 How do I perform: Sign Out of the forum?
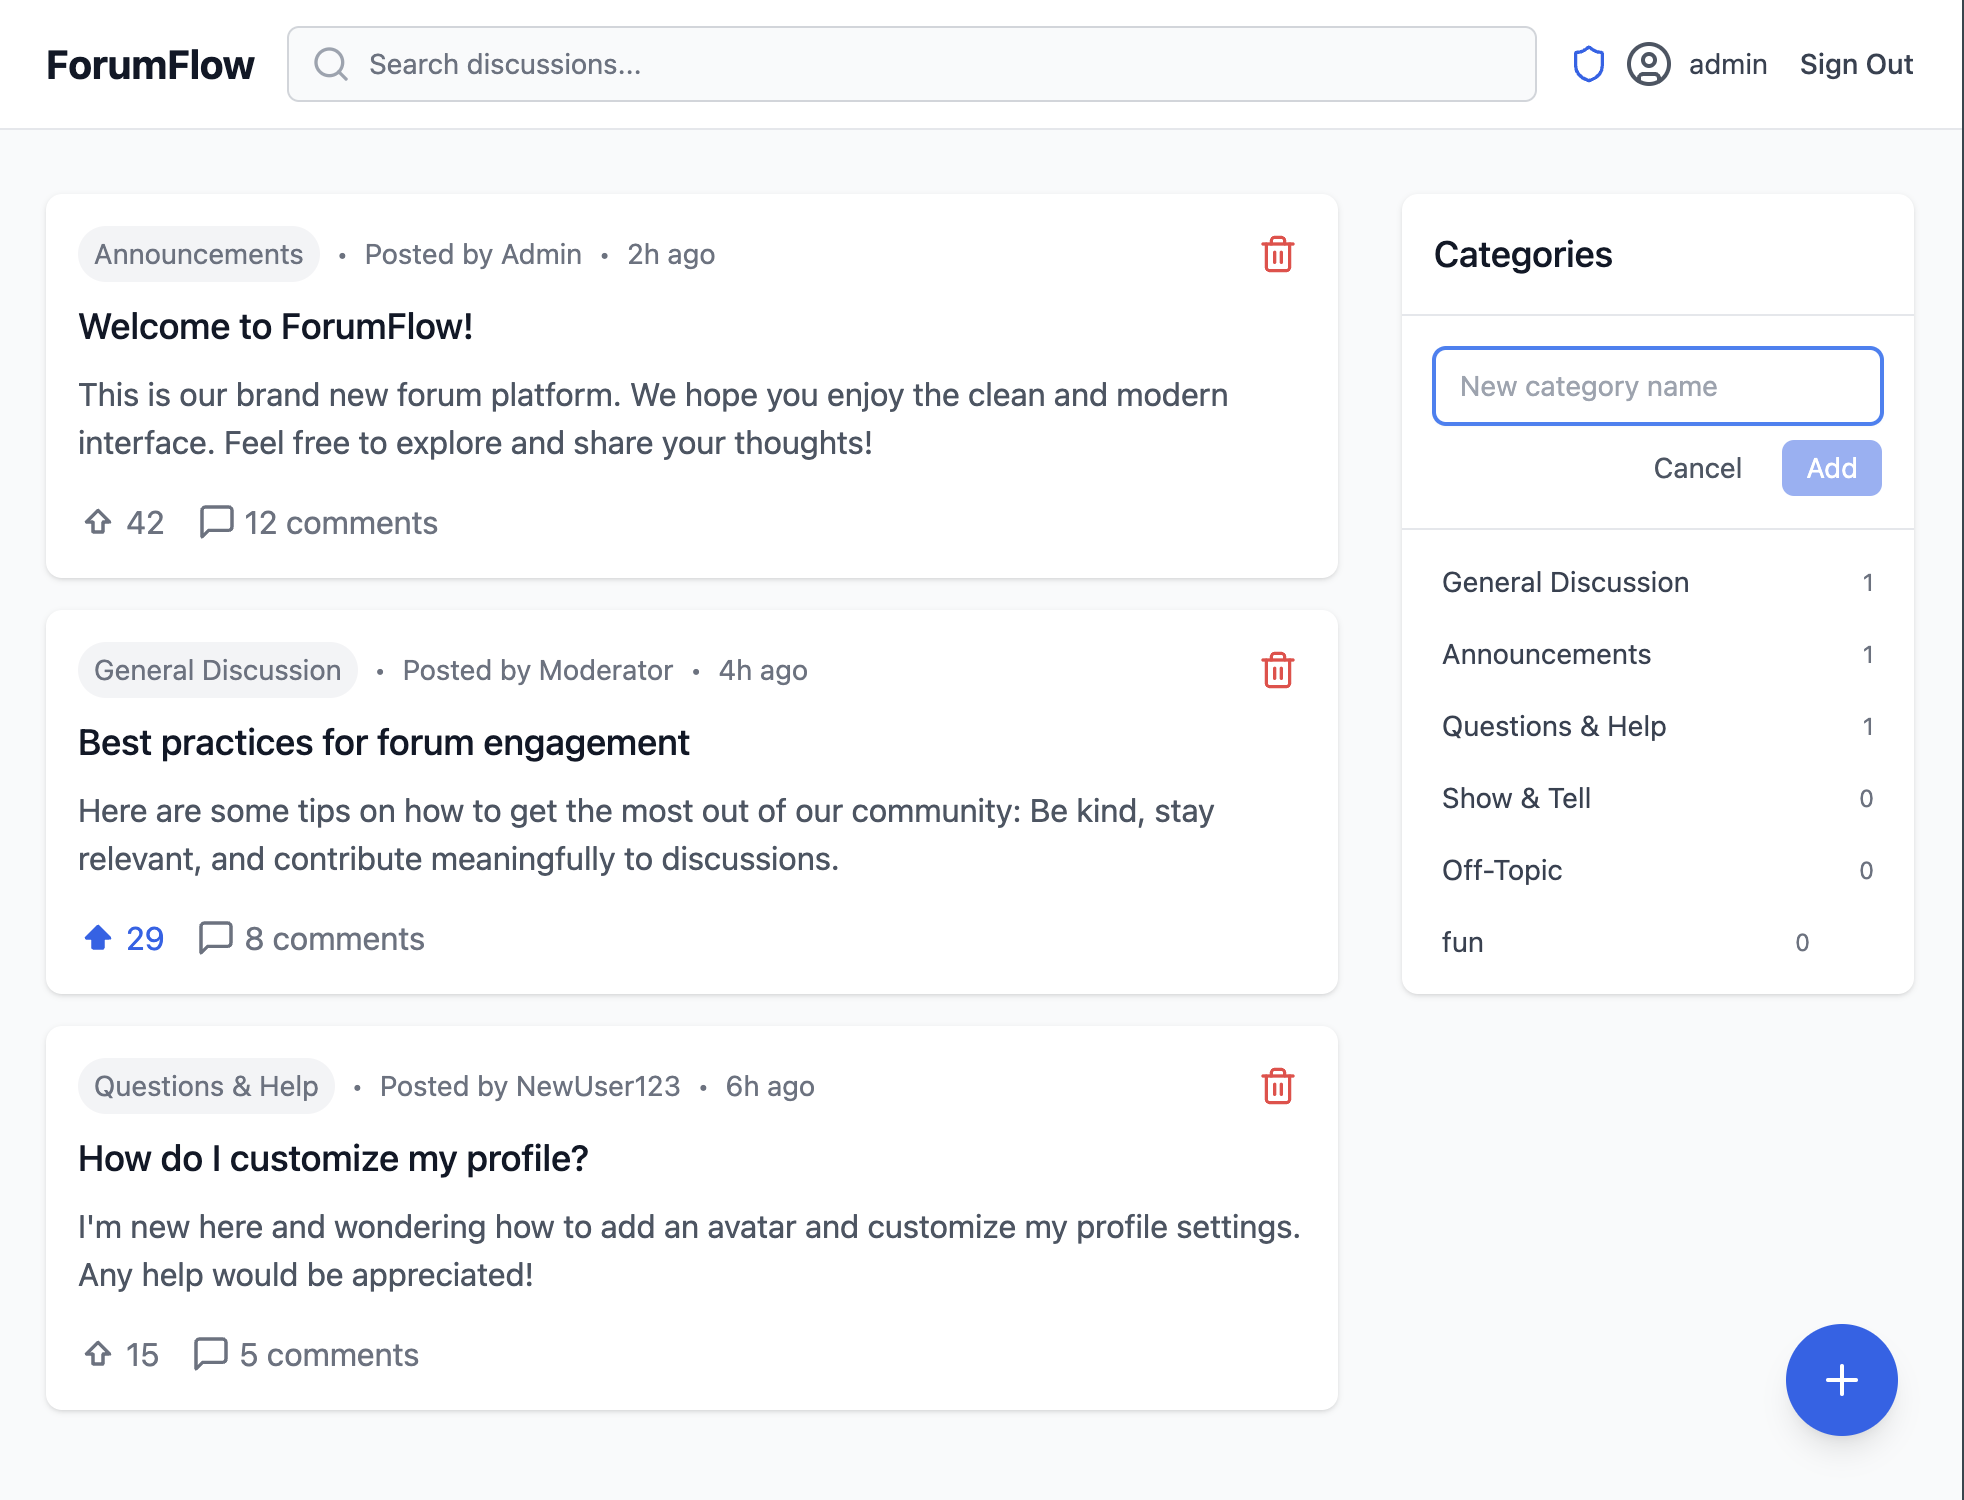click(x=1856, y=64)
